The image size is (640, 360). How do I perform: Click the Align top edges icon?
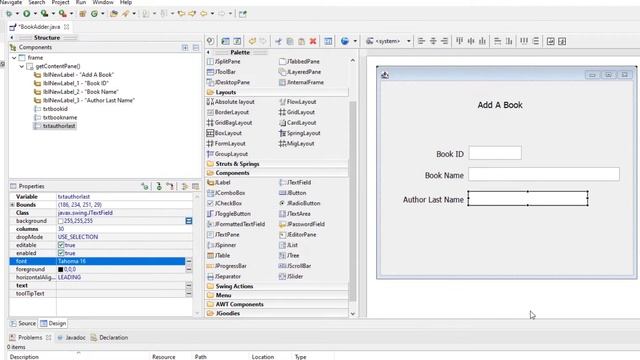460,41
